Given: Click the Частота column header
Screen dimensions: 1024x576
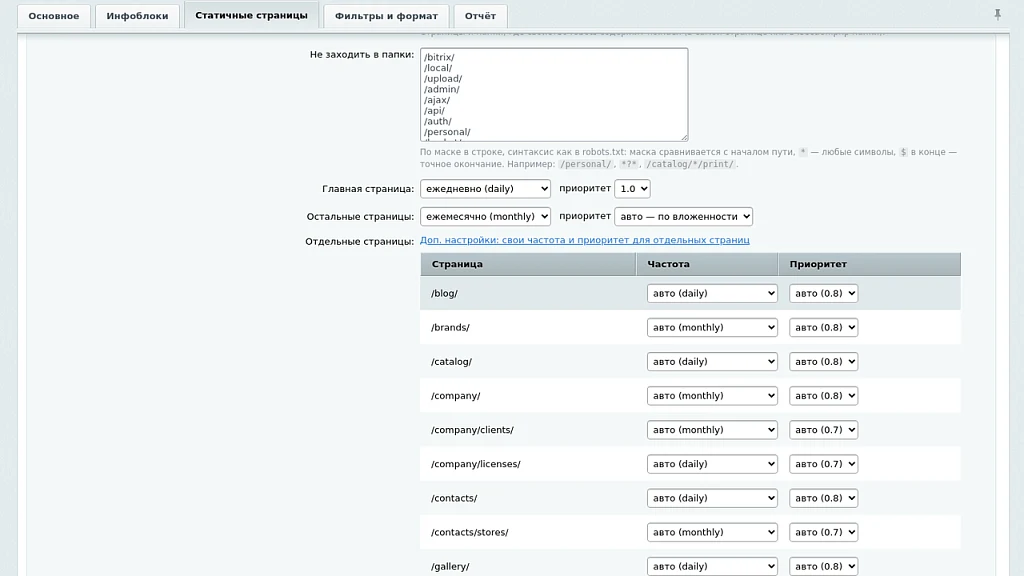Looking at the screenshot, I should click(707, 264).
